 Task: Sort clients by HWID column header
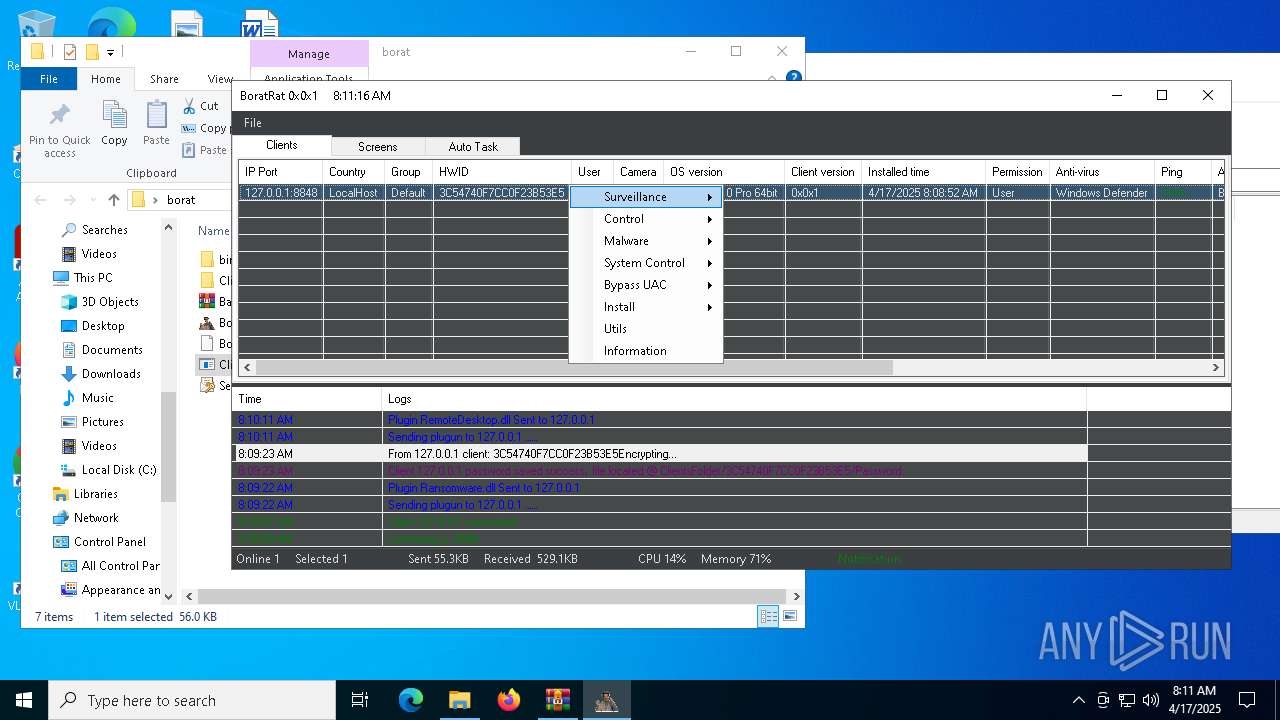[x=502, y=172]
